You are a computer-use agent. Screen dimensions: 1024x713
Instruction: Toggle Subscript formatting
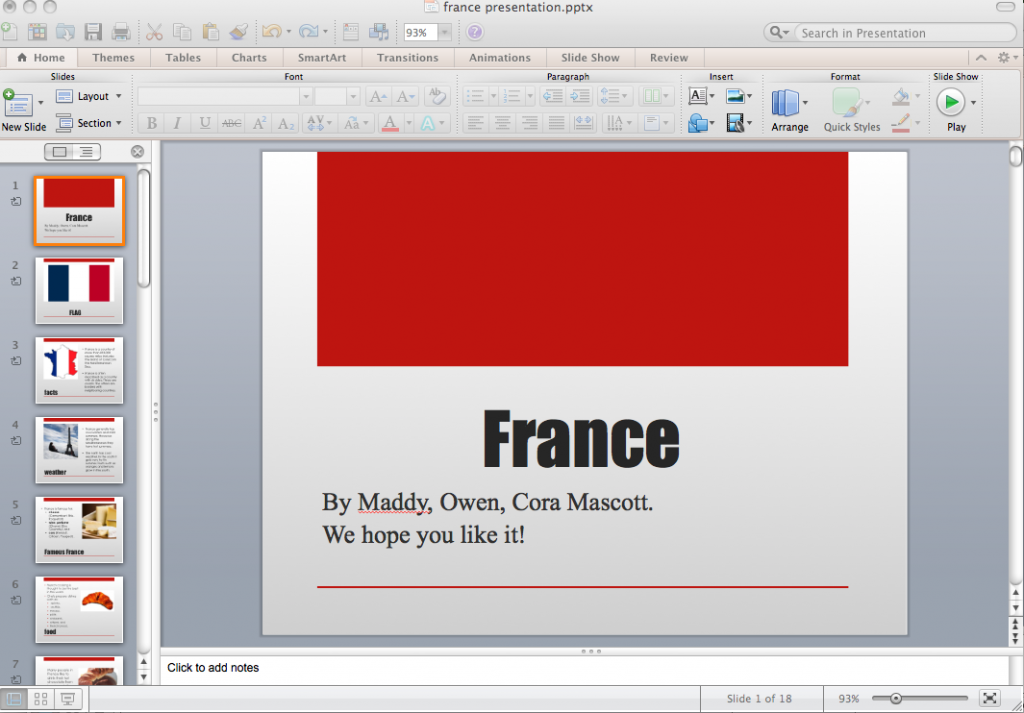click(x=286, y=123)
